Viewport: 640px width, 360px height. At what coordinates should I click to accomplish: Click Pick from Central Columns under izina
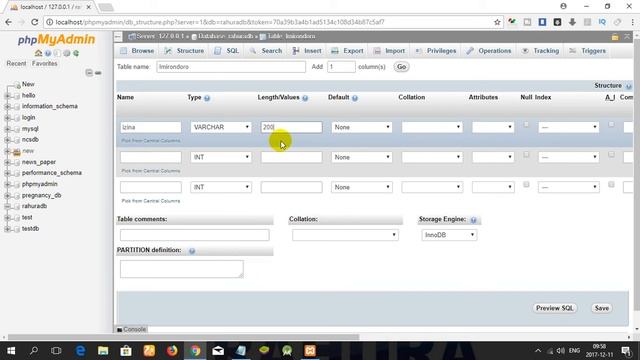coord(151,141)
